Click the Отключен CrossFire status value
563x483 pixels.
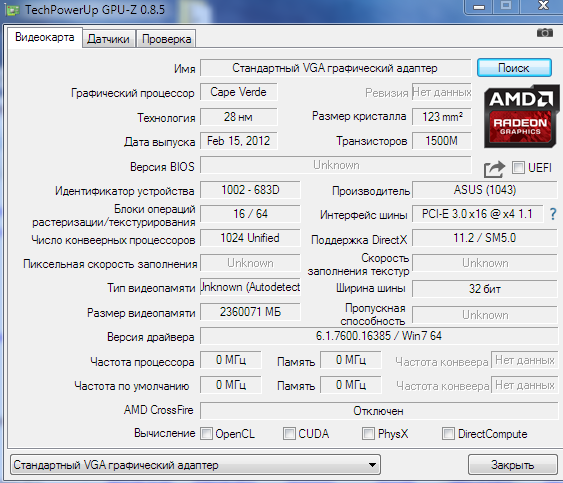379,411
